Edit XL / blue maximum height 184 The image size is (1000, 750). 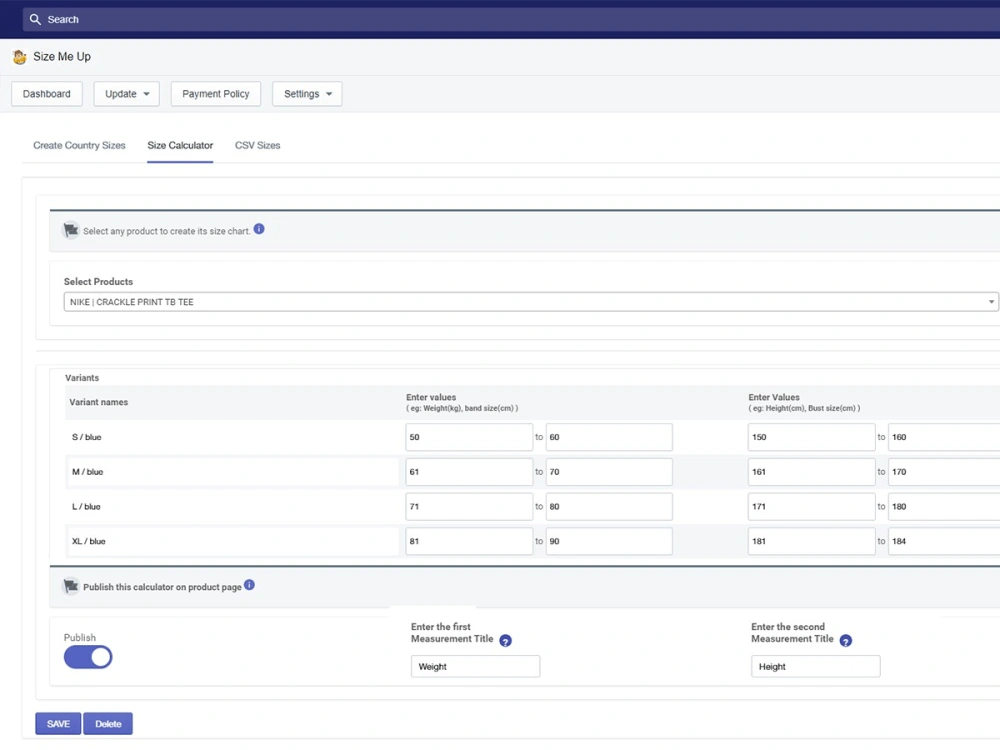944,541
